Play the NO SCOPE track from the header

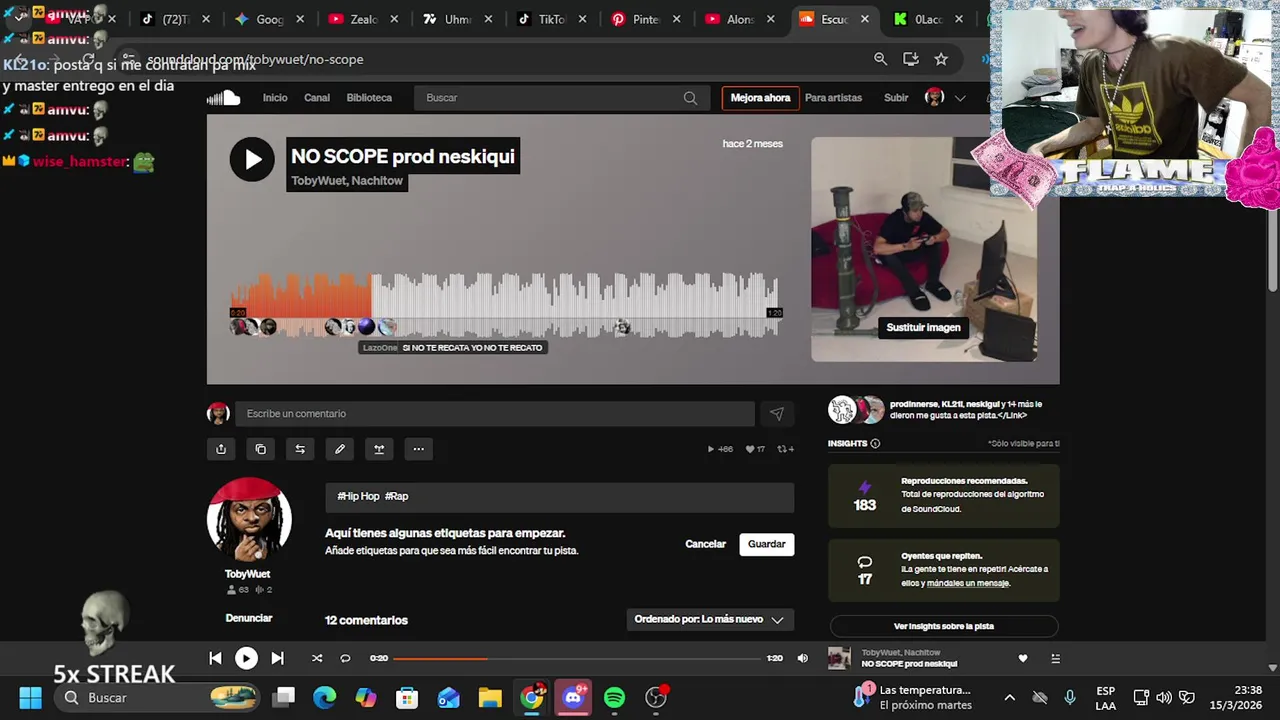252,159
